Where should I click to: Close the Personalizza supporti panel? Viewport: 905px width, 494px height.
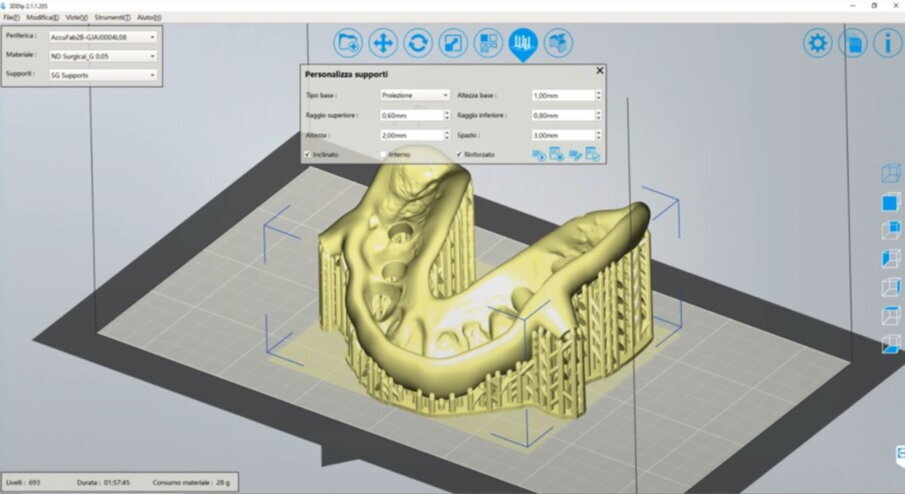pyautogui.click(x=599, y=71)
